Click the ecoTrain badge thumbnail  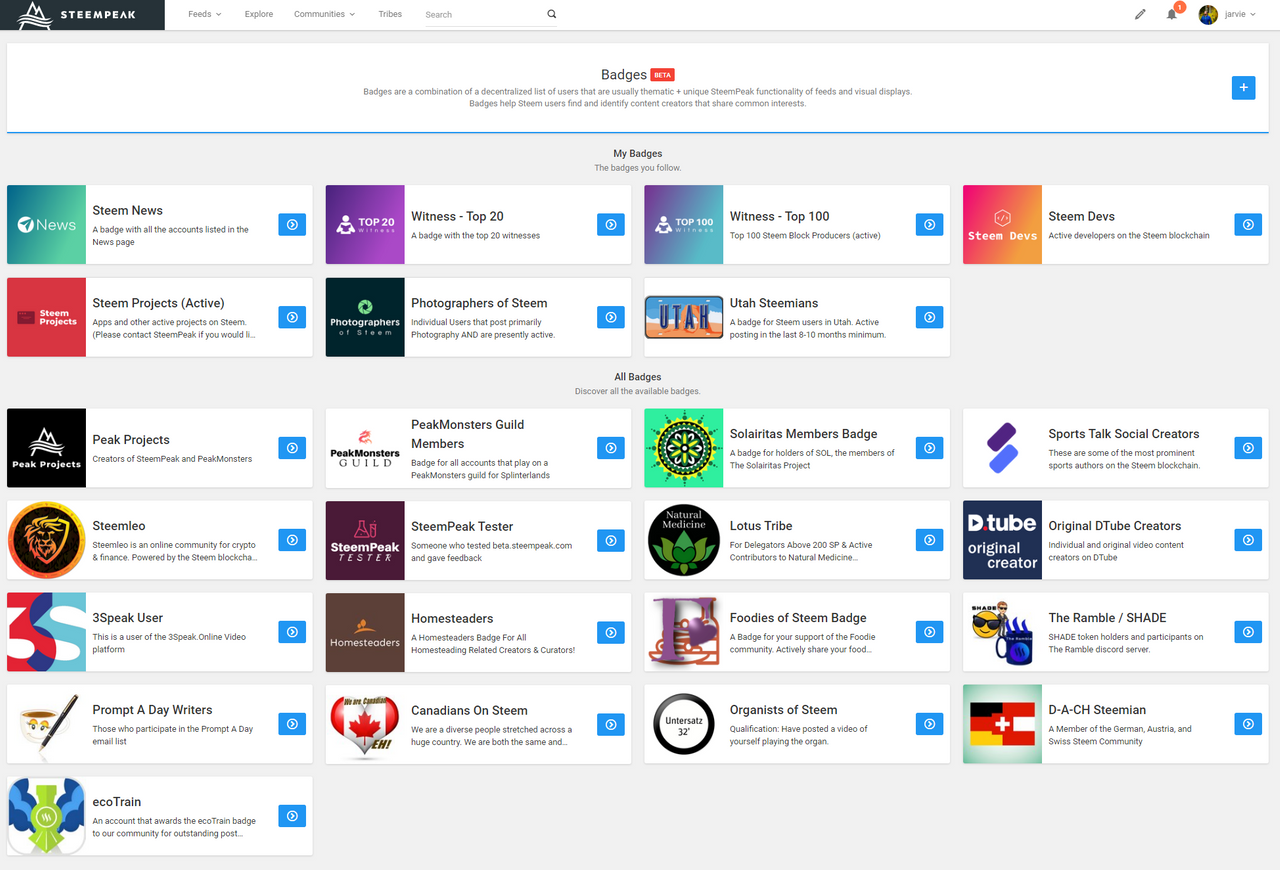pos(47,816)
